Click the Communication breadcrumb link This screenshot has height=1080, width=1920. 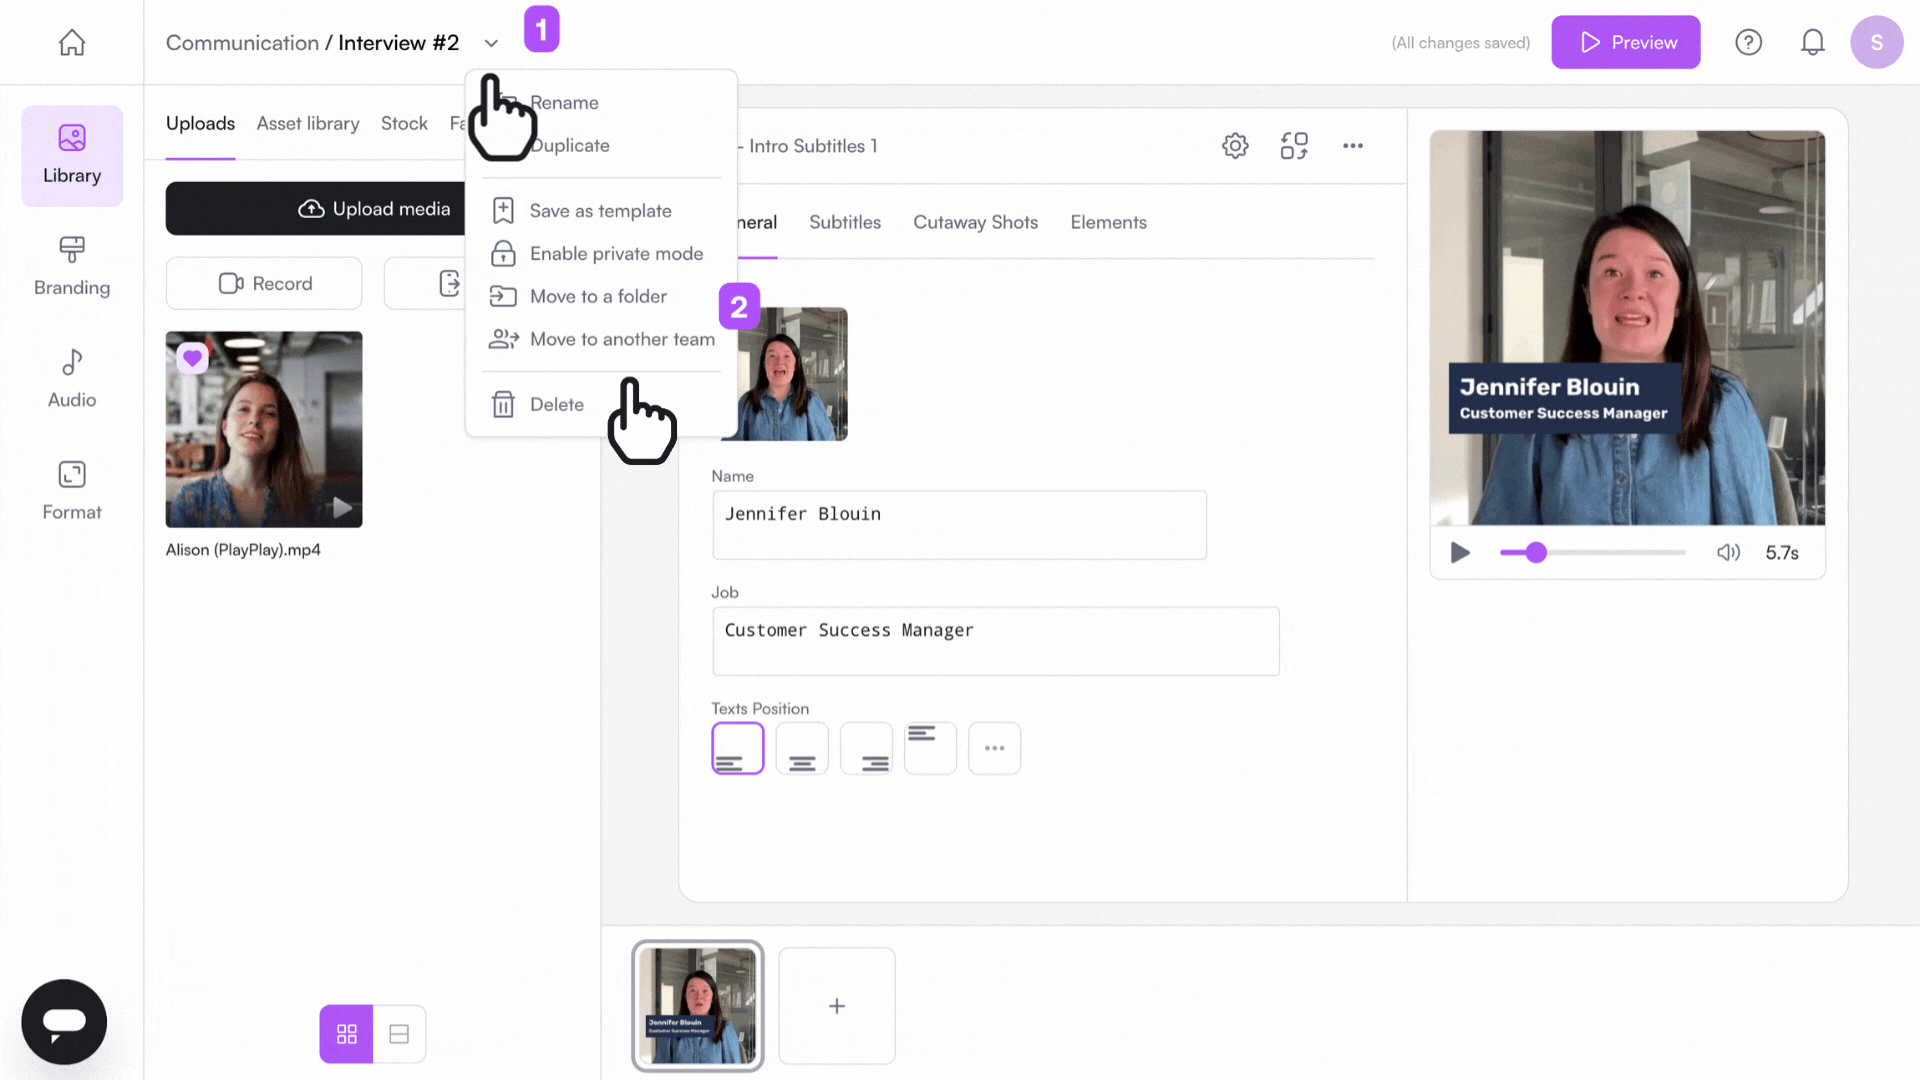pyautogui.click(x=242, y=43)
